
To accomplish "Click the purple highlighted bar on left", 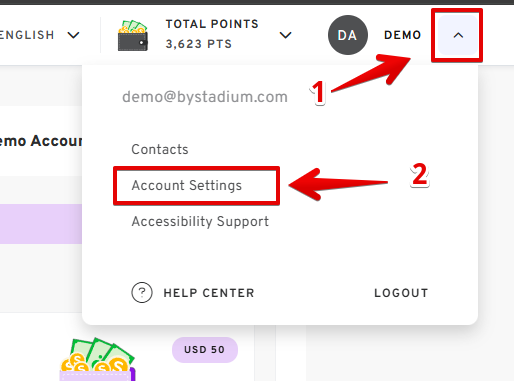I will click(41, 224).
